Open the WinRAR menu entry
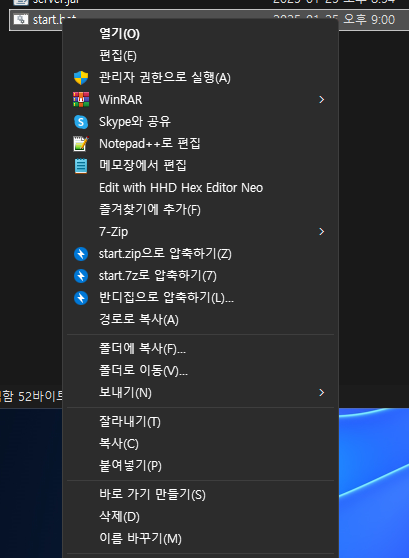 tap(200, 100)
